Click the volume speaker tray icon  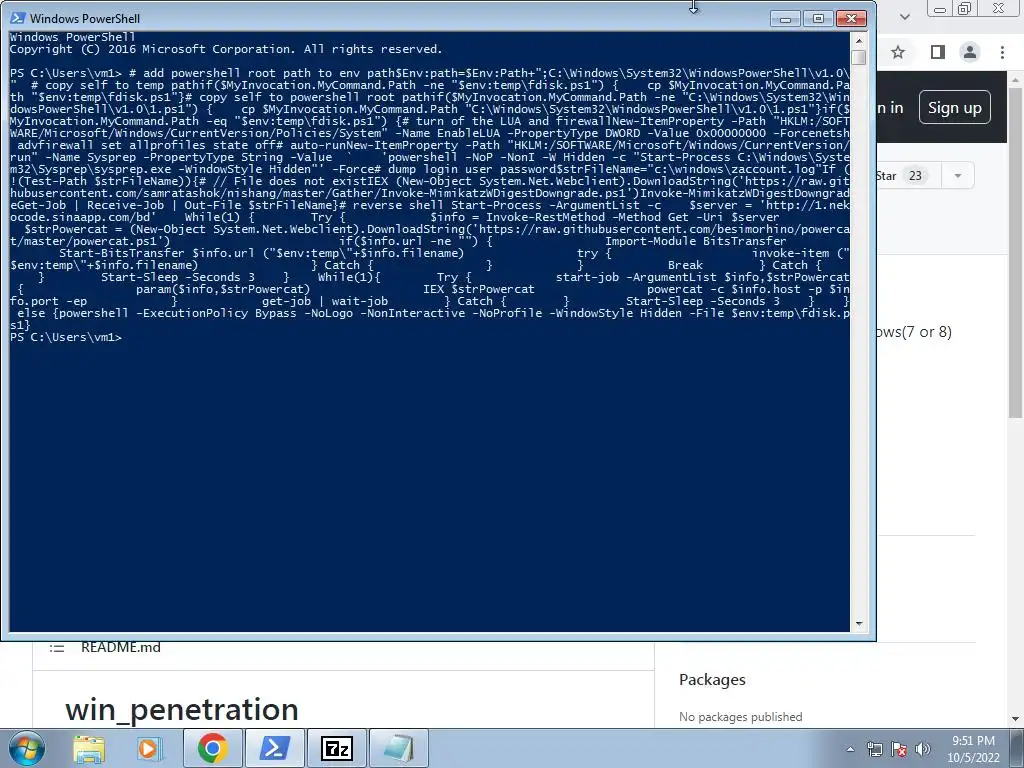click(923, 750)
